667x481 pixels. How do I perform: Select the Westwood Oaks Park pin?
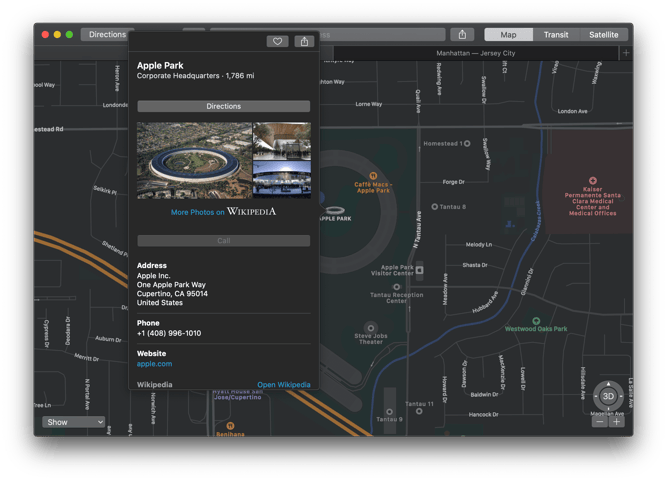click(536, 321)
